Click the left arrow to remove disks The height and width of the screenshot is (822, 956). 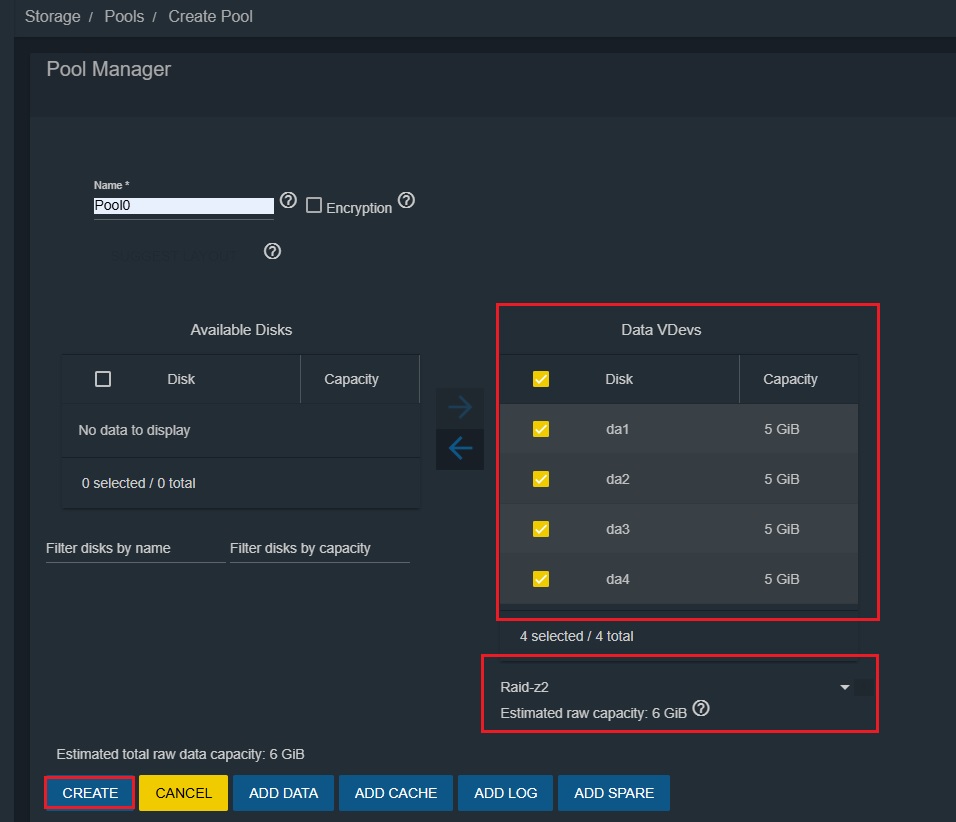click(x=460, y=449)
